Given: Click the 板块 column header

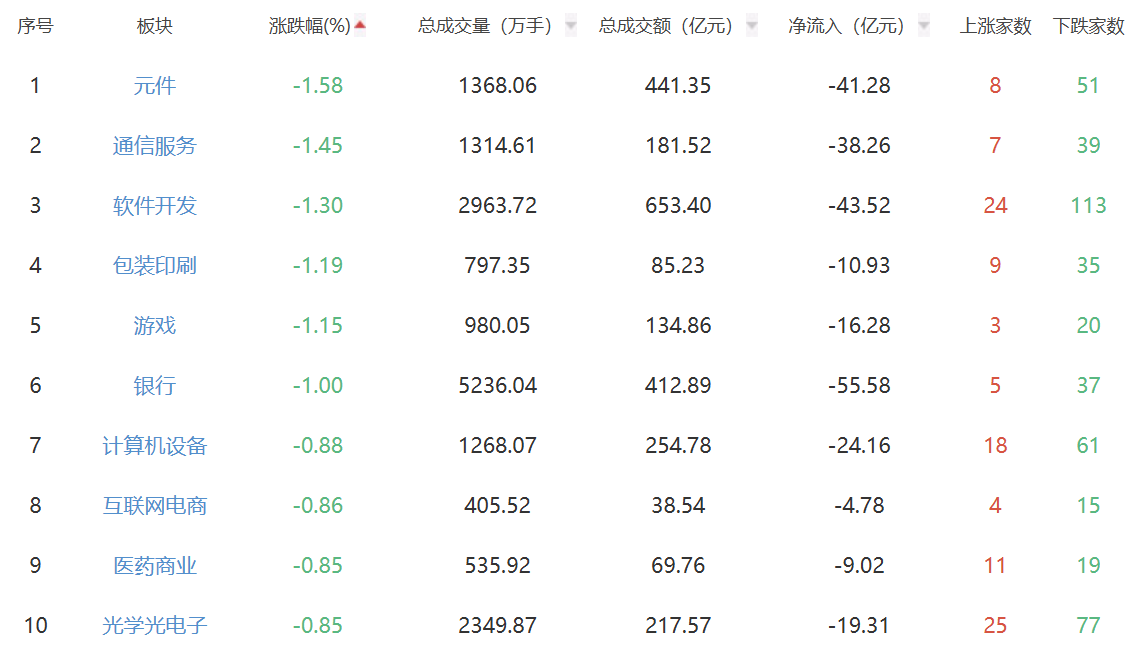Looking at the screenshot, I should (156, 25).
